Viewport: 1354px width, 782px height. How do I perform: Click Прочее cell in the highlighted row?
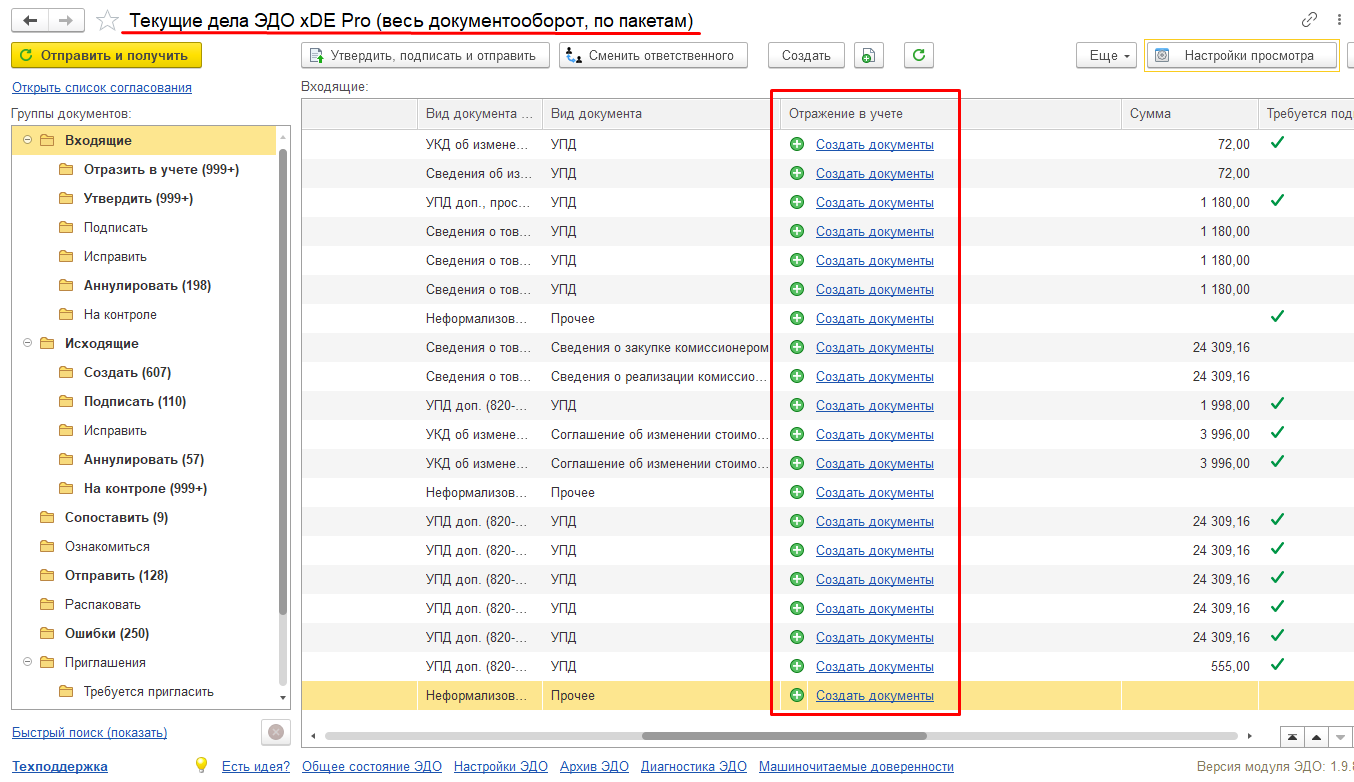coord(661,695)
